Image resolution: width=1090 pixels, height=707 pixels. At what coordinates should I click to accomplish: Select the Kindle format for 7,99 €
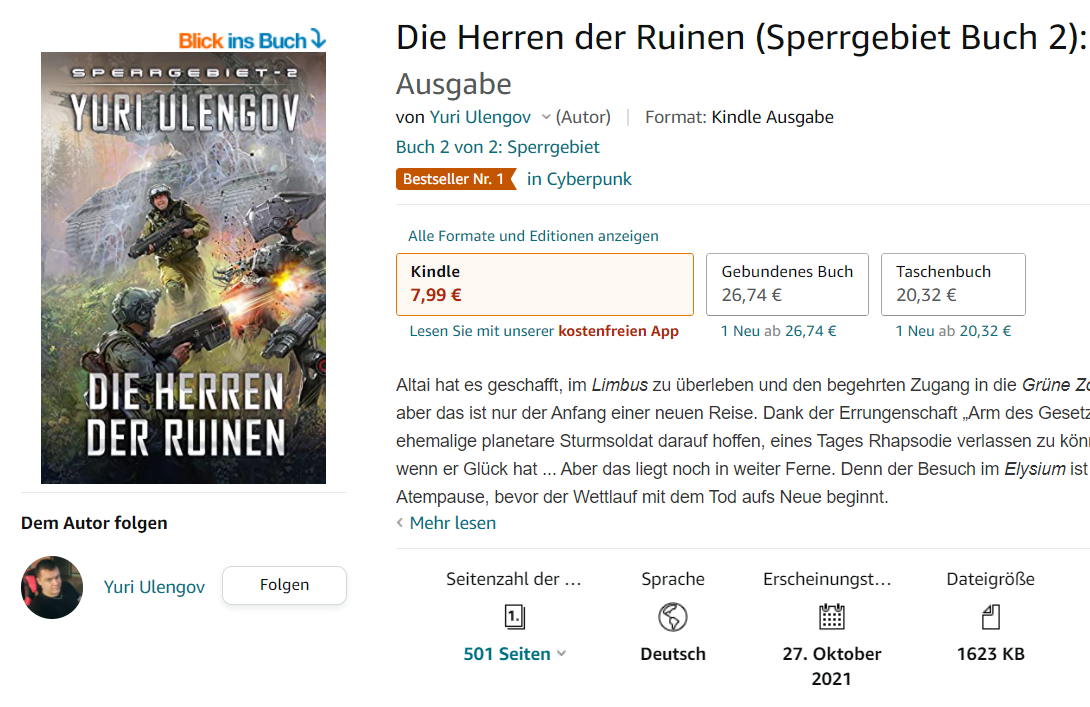(545, 284)
